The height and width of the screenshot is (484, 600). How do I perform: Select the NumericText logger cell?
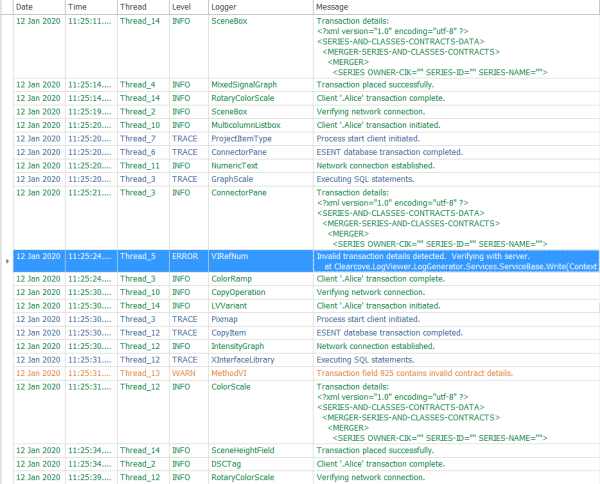(261, 166)
